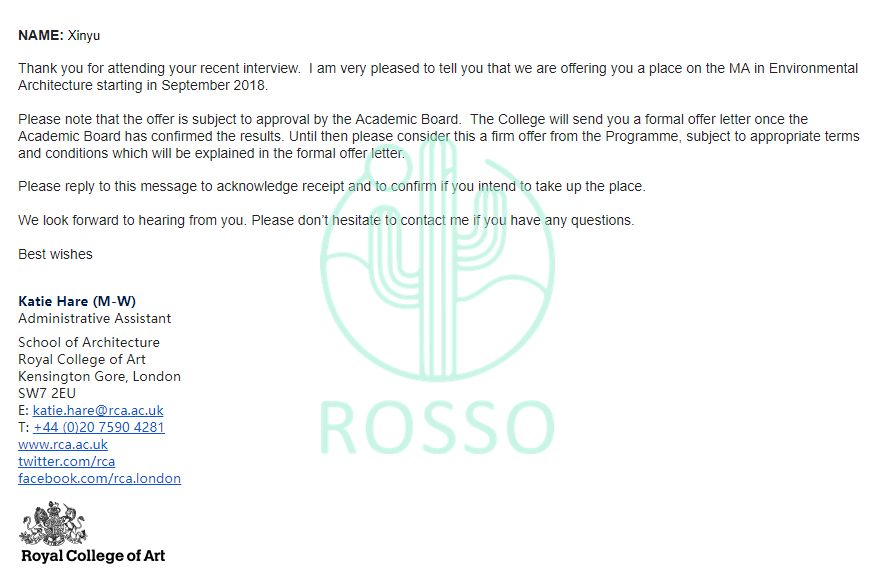Click the cactus watermark logo
The height and width of the screenshot is (582, 881).
coord(438,256)
